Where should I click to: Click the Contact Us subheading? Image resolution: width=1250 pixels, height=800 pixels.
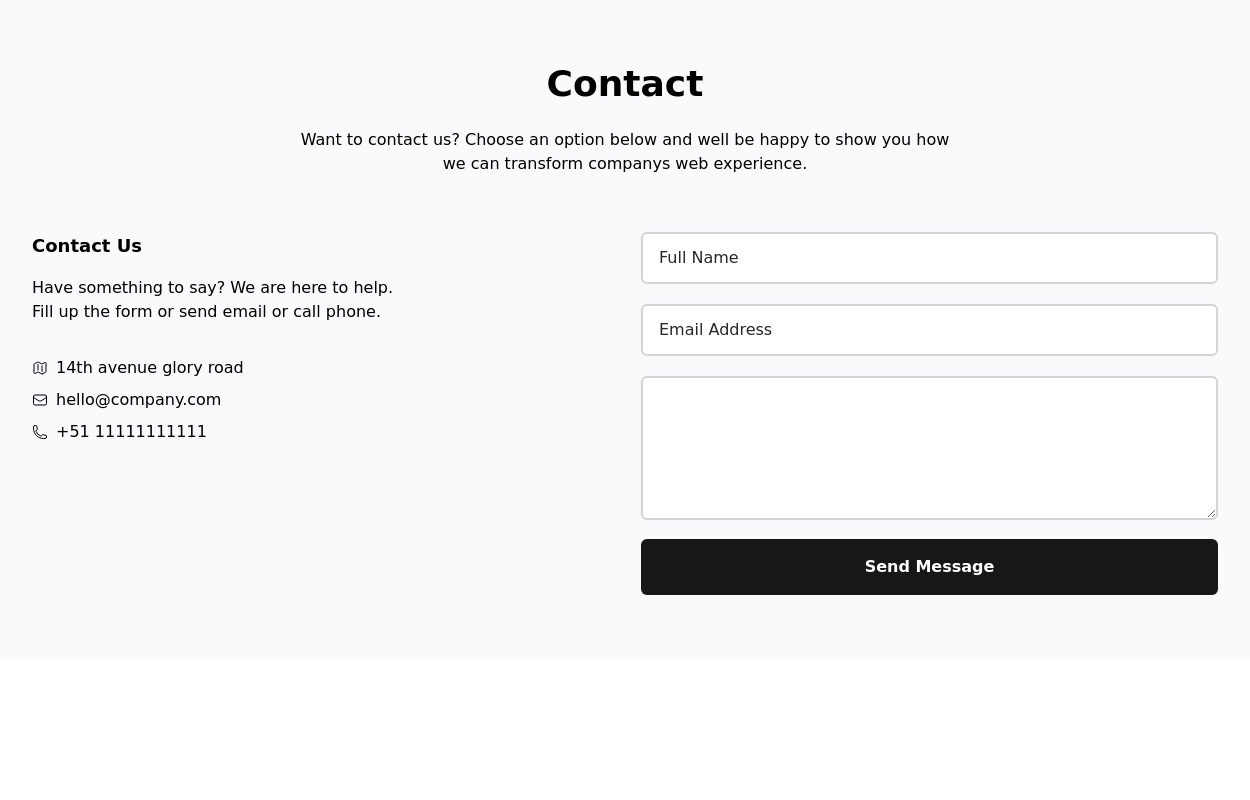[x=87, y=246]
